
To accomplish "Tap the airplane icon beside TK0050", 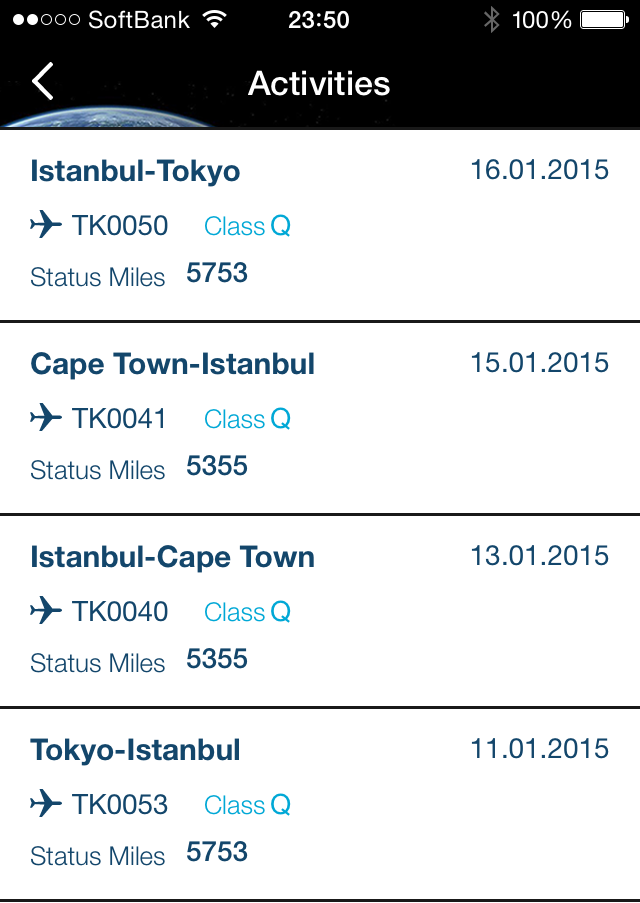I will tap(46, 225).
